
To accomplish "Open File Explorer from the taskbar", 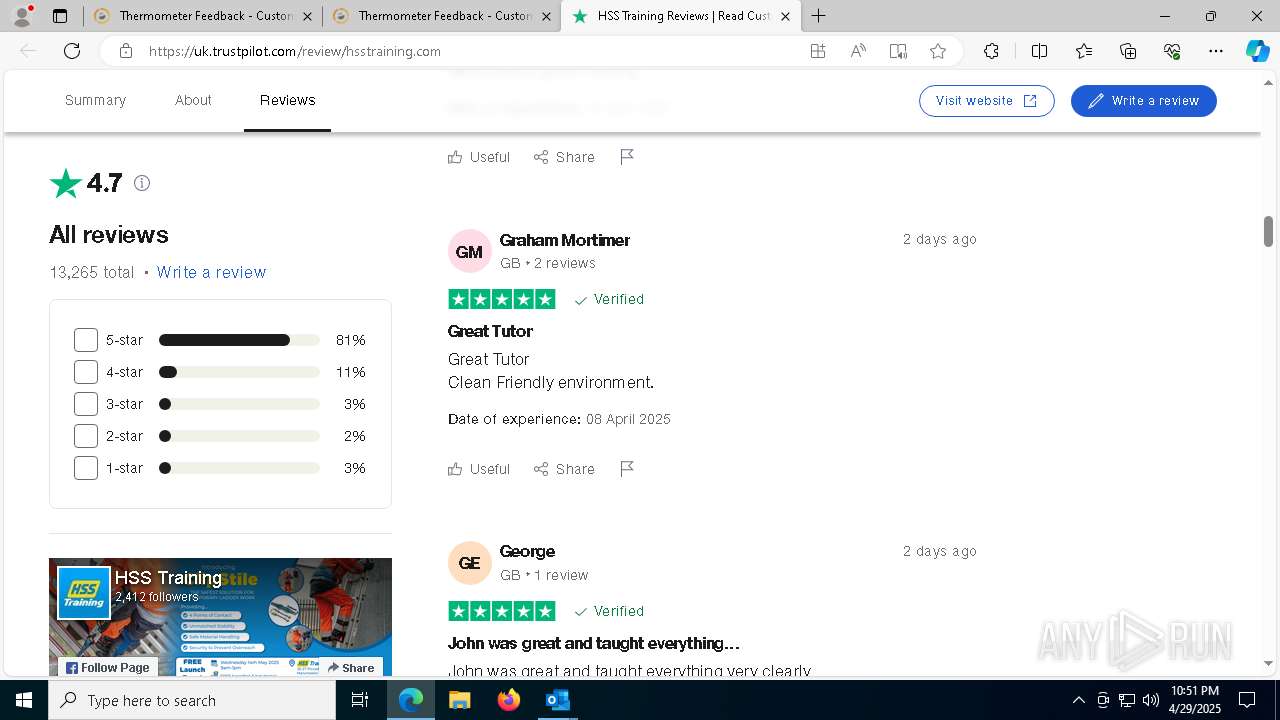I will [459, 700].
